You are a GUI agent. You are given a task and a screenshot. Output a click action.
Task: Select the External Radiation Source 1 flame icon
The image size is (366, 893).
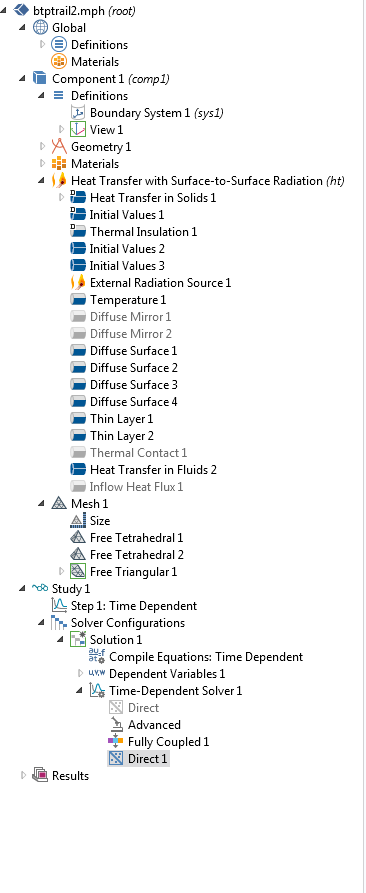(77, 282)
